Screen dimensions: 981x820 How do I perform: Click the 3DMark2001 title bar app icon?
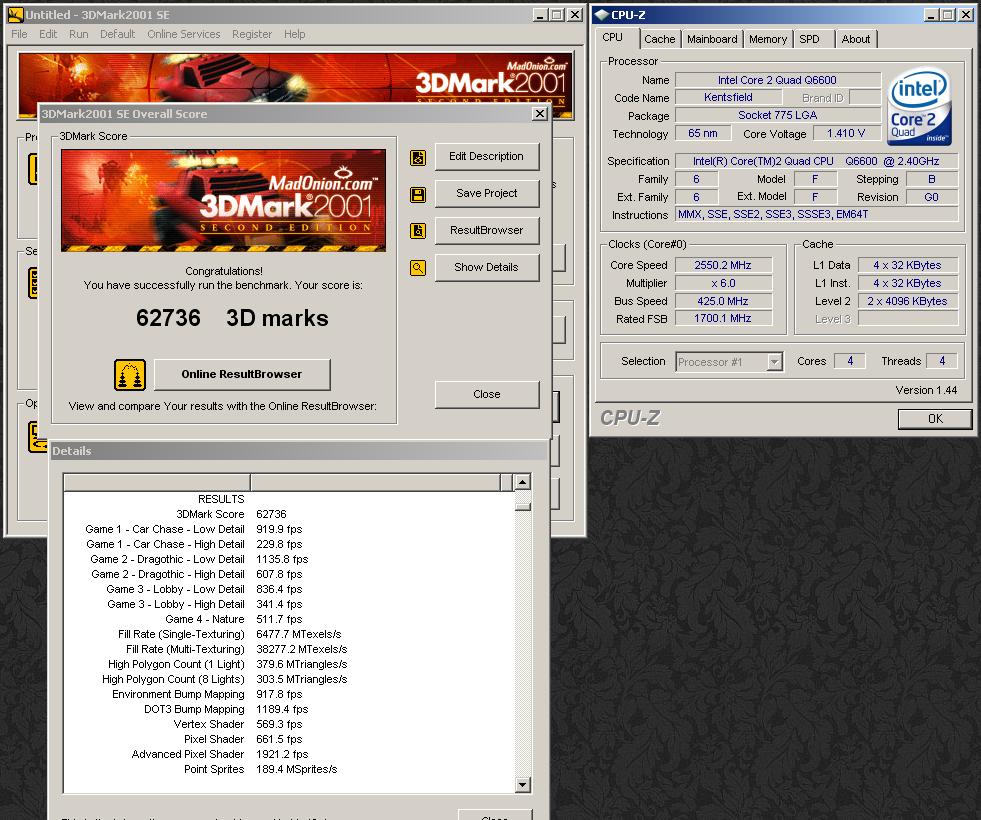(x=15, y=14)
